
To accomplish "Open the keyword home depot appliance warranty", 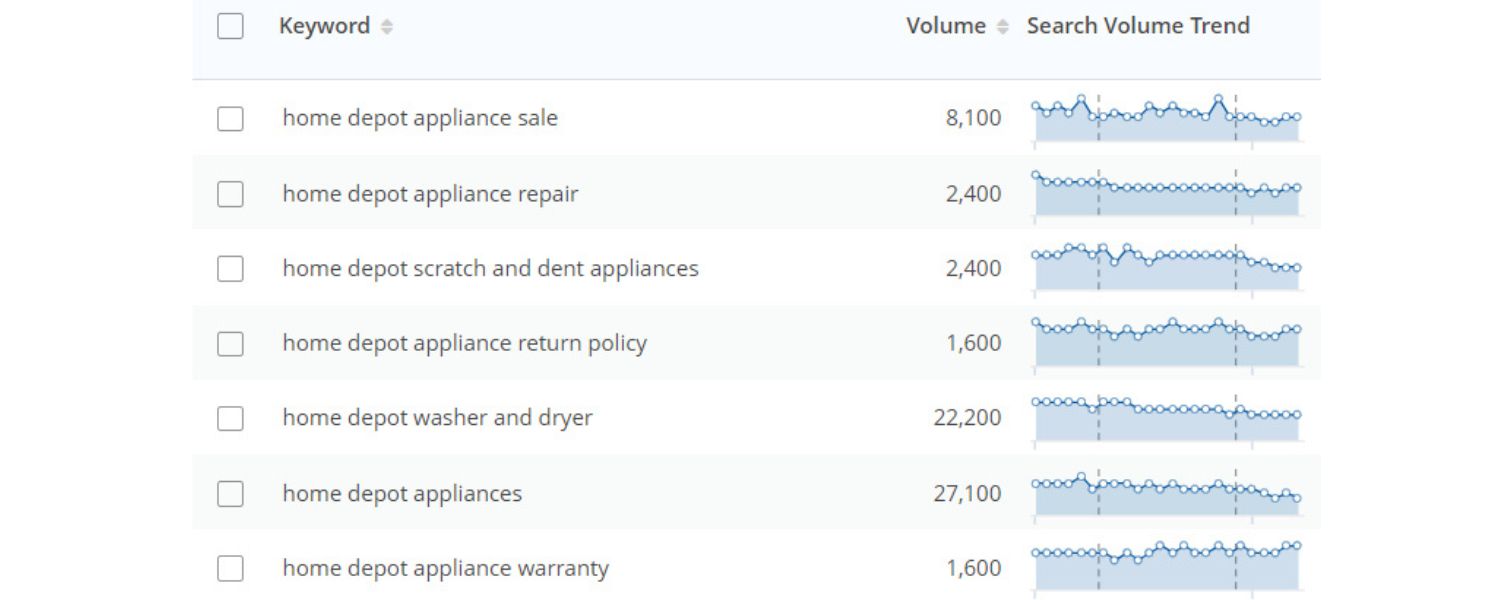I will [444, 567].
